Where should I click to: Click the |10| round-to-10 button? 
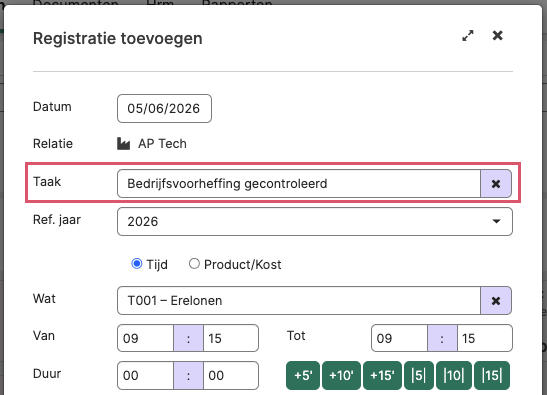tap(454, 375)
